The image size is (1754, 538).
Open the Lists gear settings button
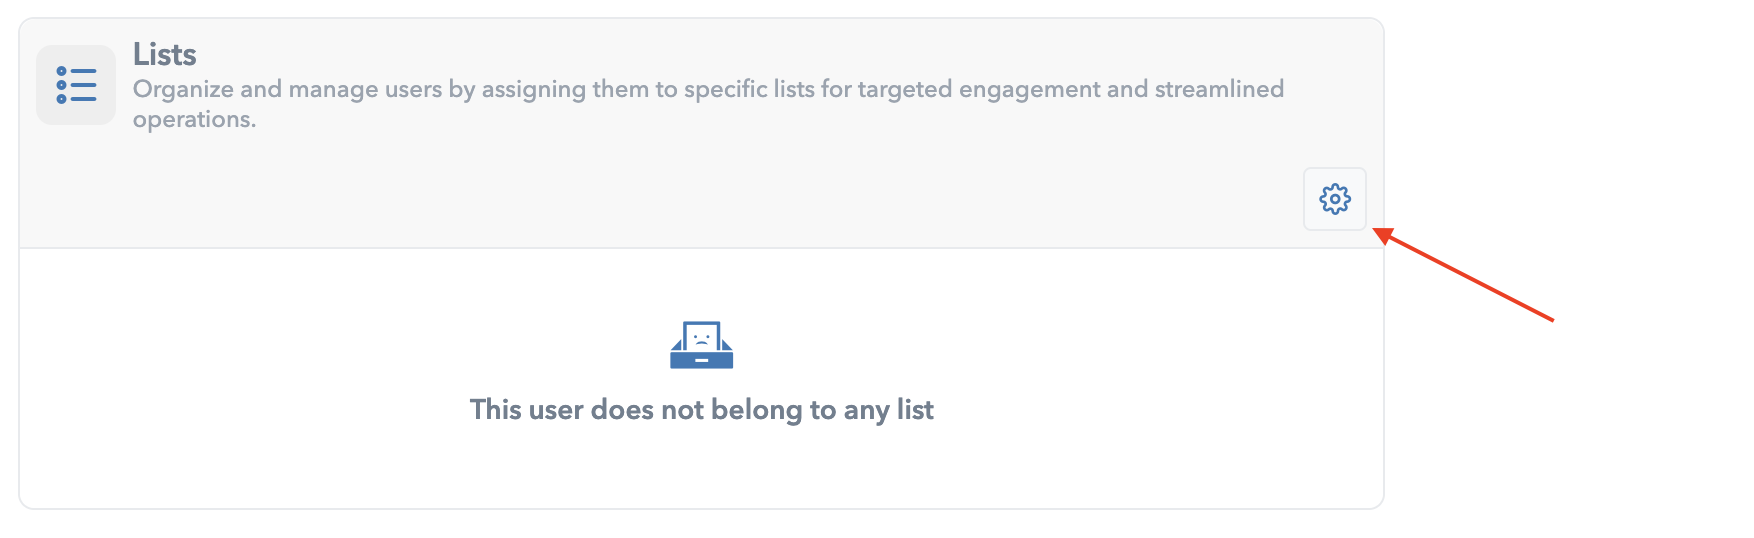coord(1334,199)
